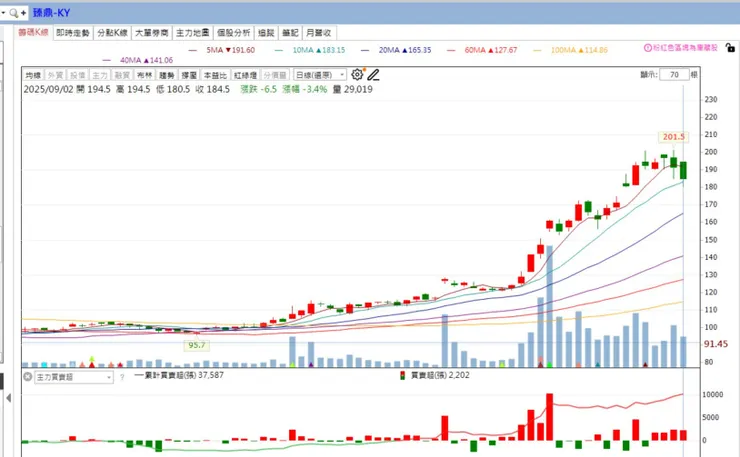Toggle the 紅綠燈 overlay button

click(x=245, y=75)
